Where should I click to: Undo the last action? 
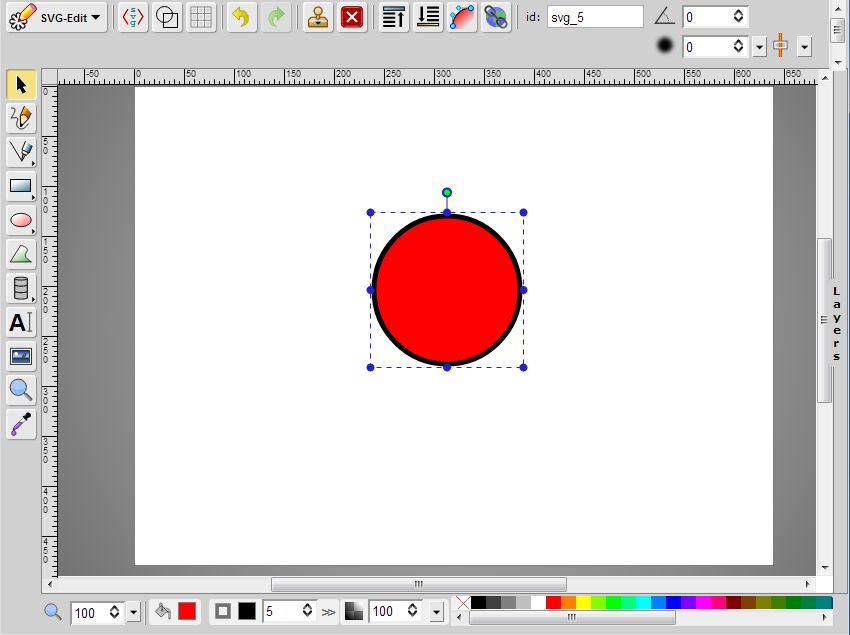click(241, 17)
